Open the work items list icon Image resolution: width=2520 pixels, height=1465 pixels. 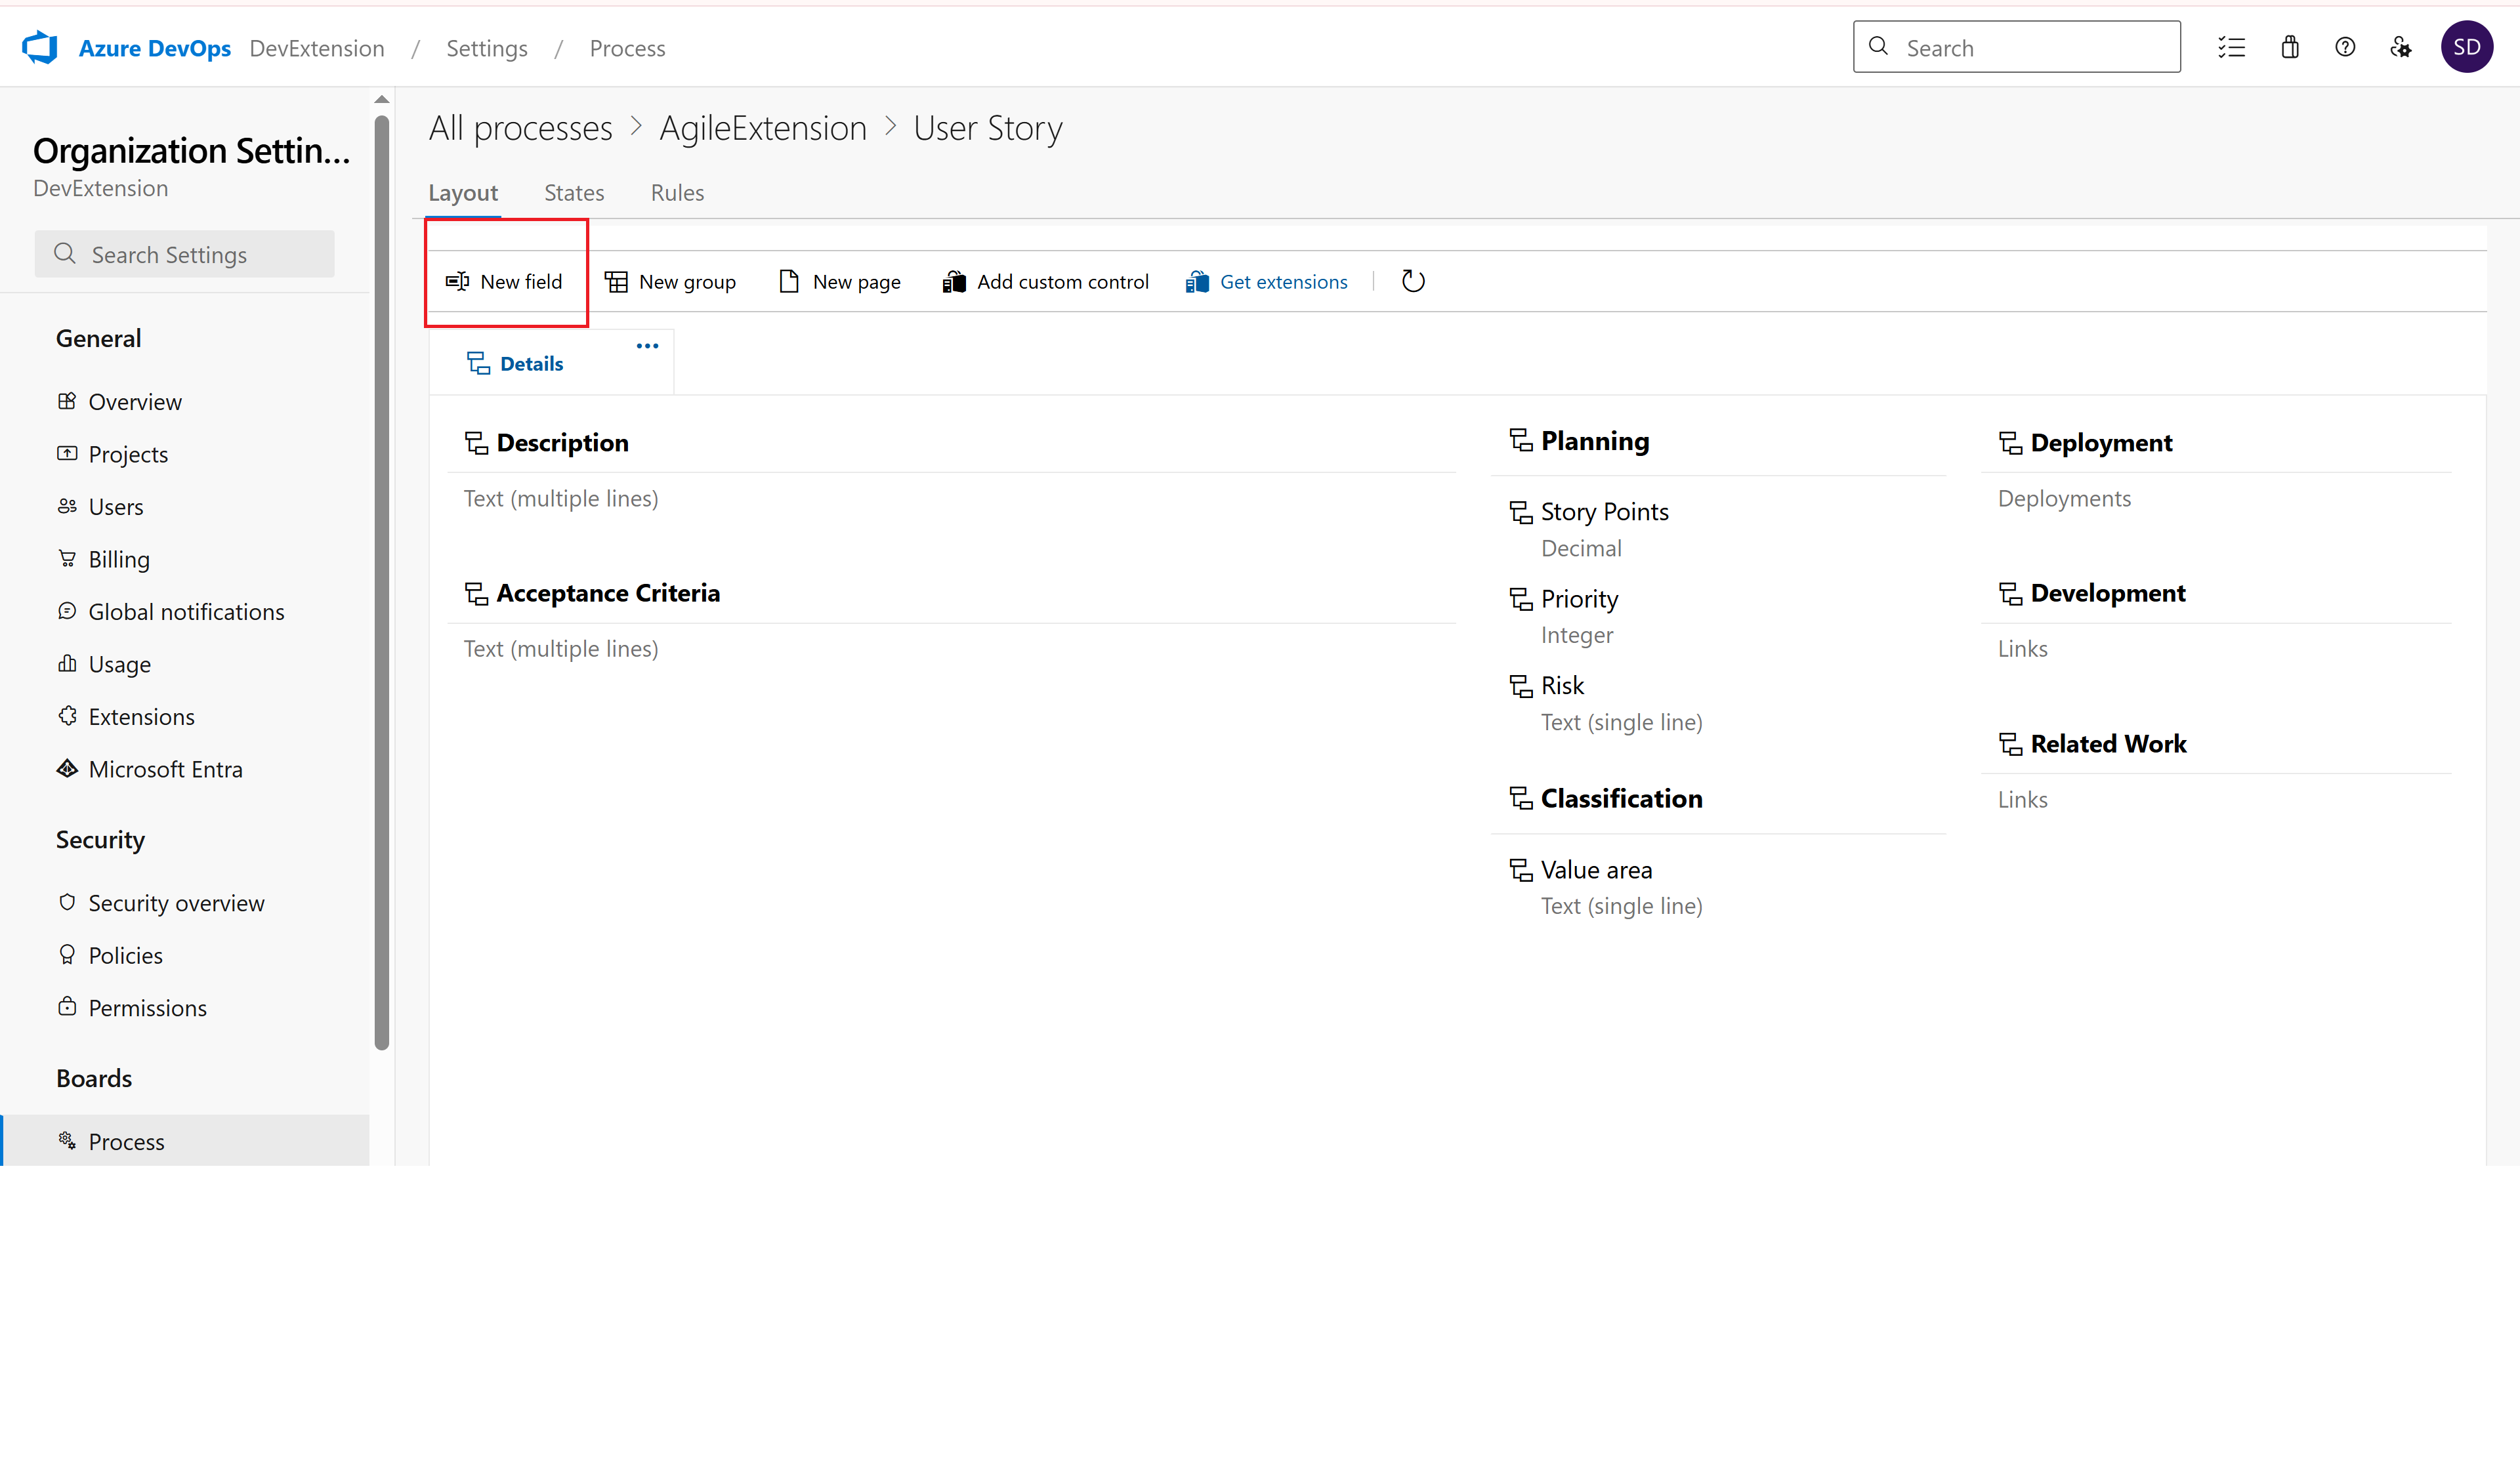tap(2231, 47)
